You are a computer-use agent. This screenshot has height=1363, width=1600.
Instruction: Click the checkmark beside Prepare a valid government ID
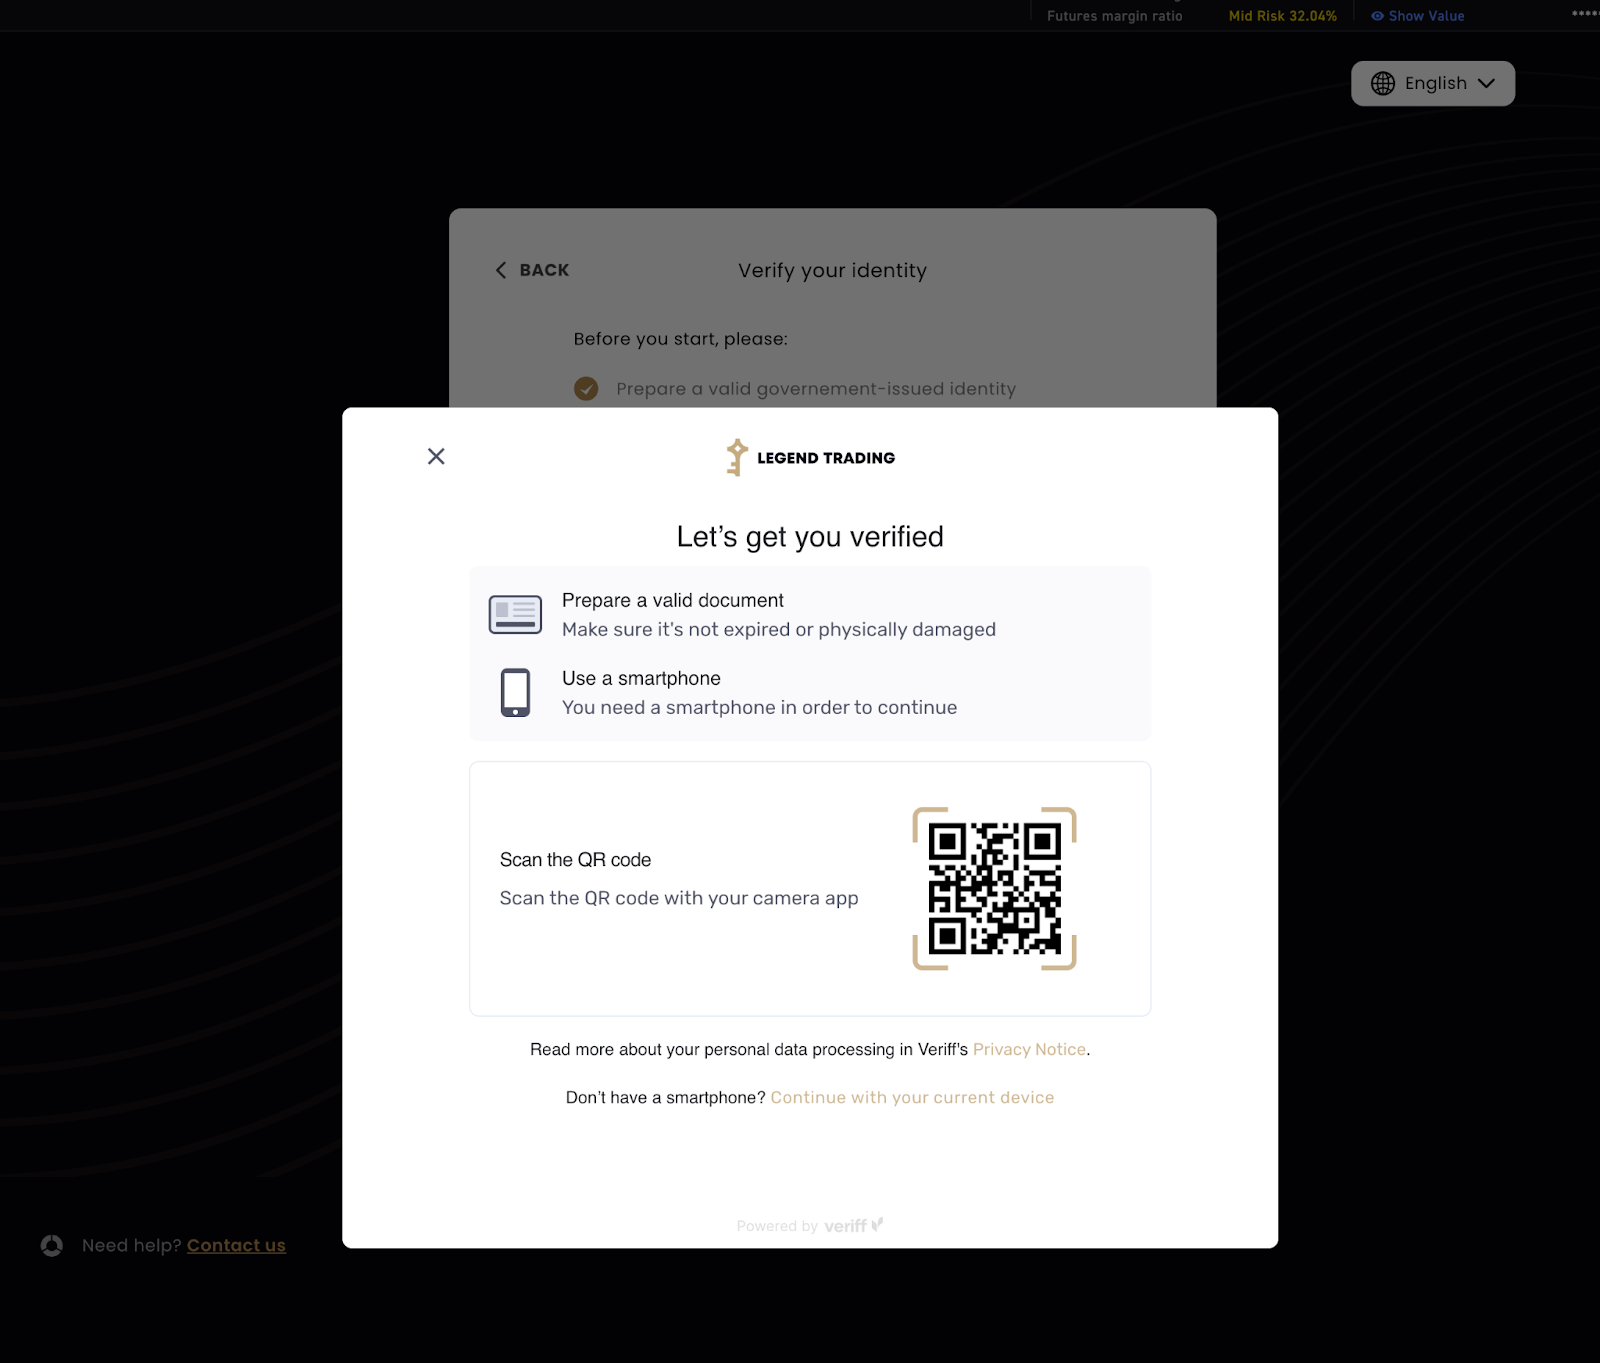(x=586, y=388)
